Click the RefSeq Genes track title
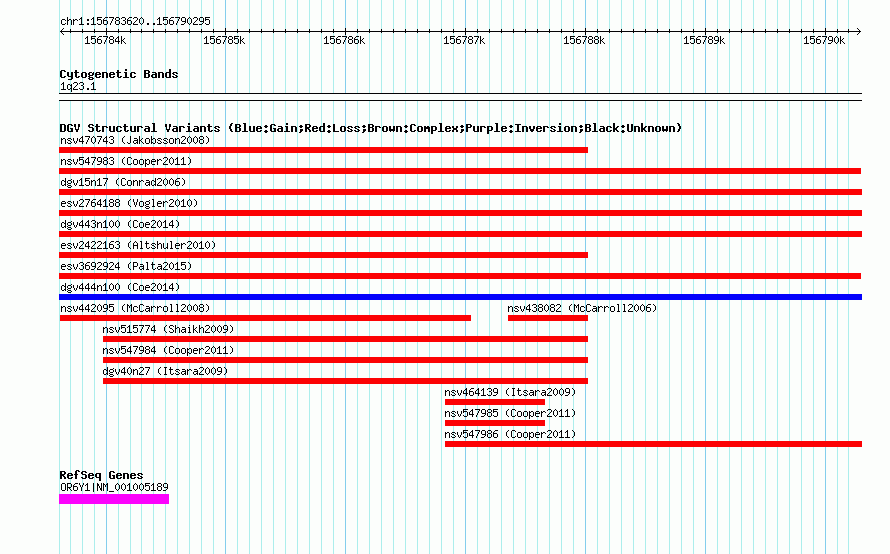 point(102,475)
